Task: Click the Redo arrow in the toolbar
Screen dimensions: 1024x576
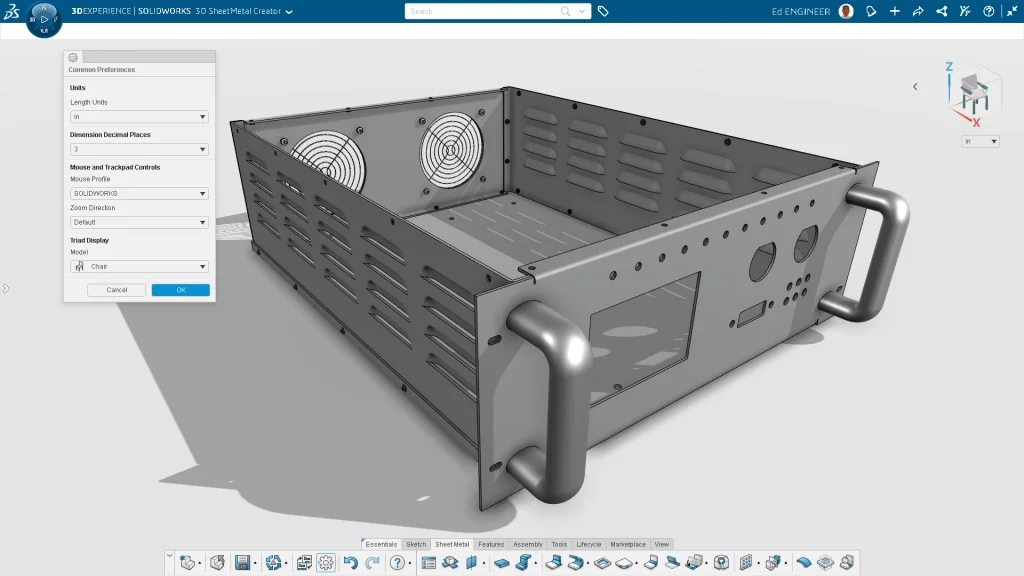Action: coord(372,563)
